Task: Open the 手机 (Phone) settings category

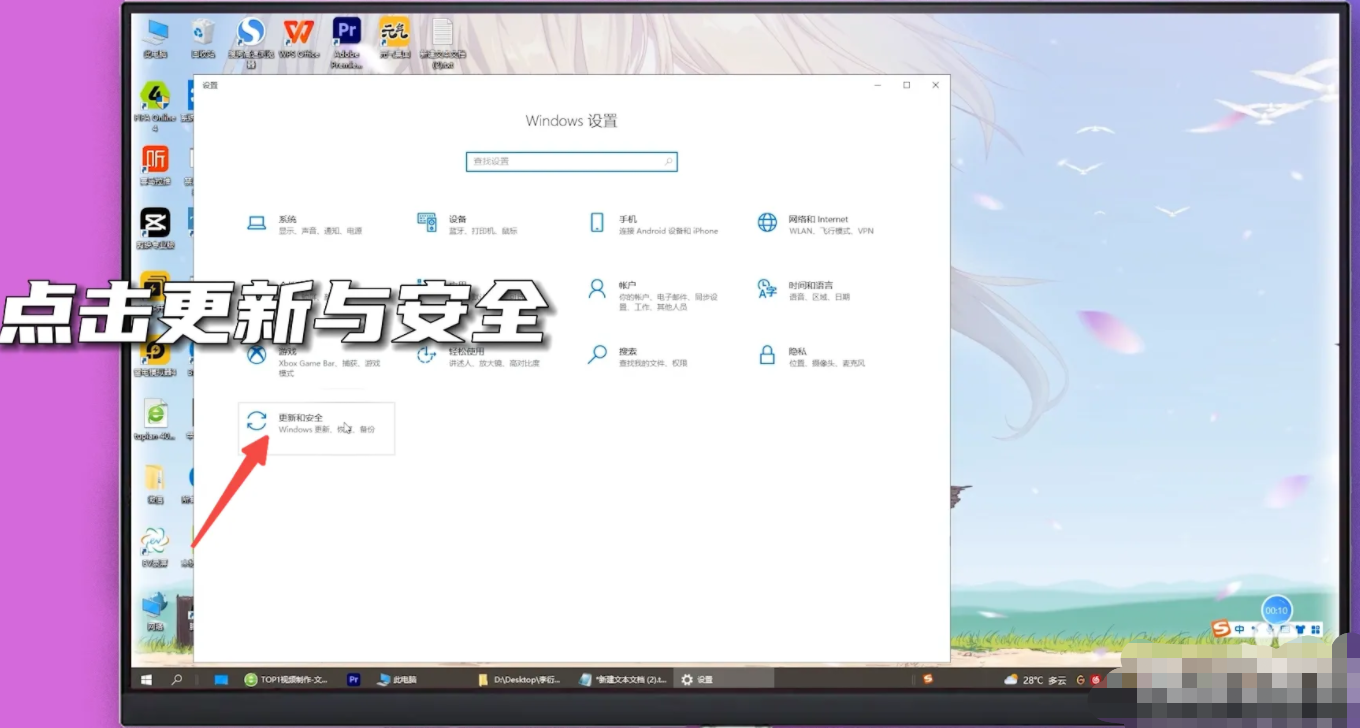Action: click(627, 223)
